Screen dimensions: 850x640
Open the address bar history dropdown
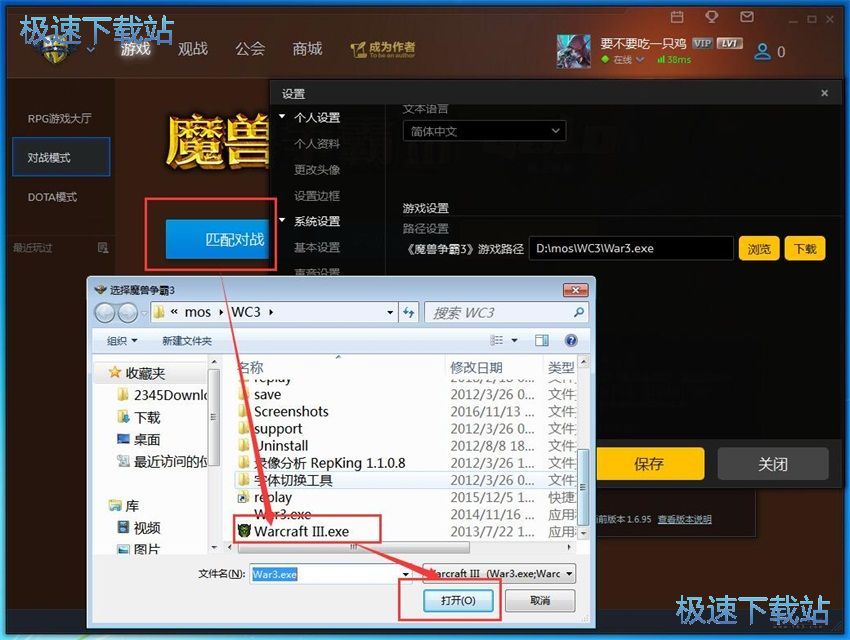click(390, 313)
